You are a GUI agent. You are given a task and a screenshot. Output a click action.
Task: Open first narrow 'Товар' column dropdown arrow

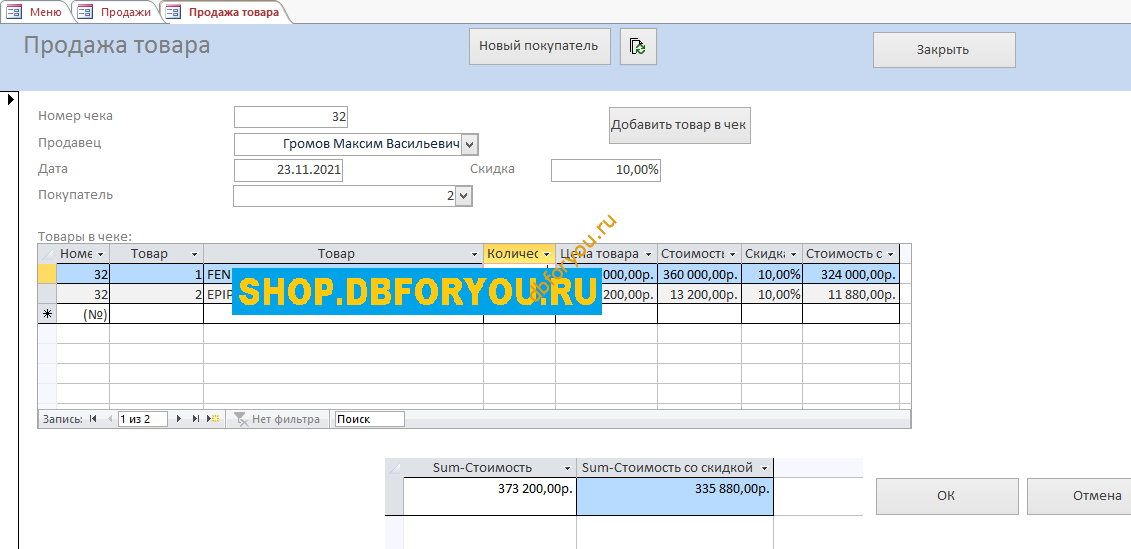(x=194, y=254)
